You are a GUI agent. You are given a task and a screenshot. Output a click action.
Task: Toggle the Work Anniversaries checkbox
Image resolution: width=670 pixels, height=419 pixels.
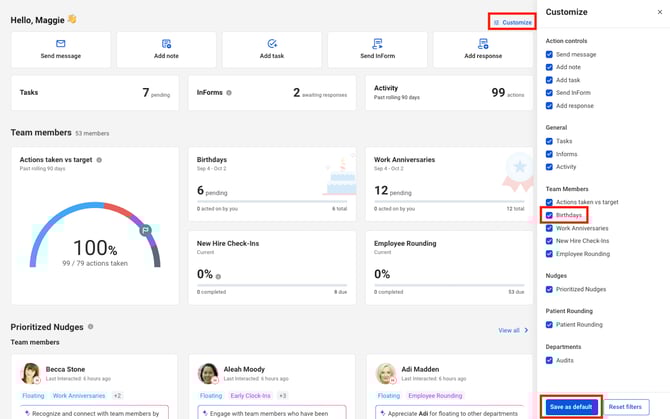550,228
